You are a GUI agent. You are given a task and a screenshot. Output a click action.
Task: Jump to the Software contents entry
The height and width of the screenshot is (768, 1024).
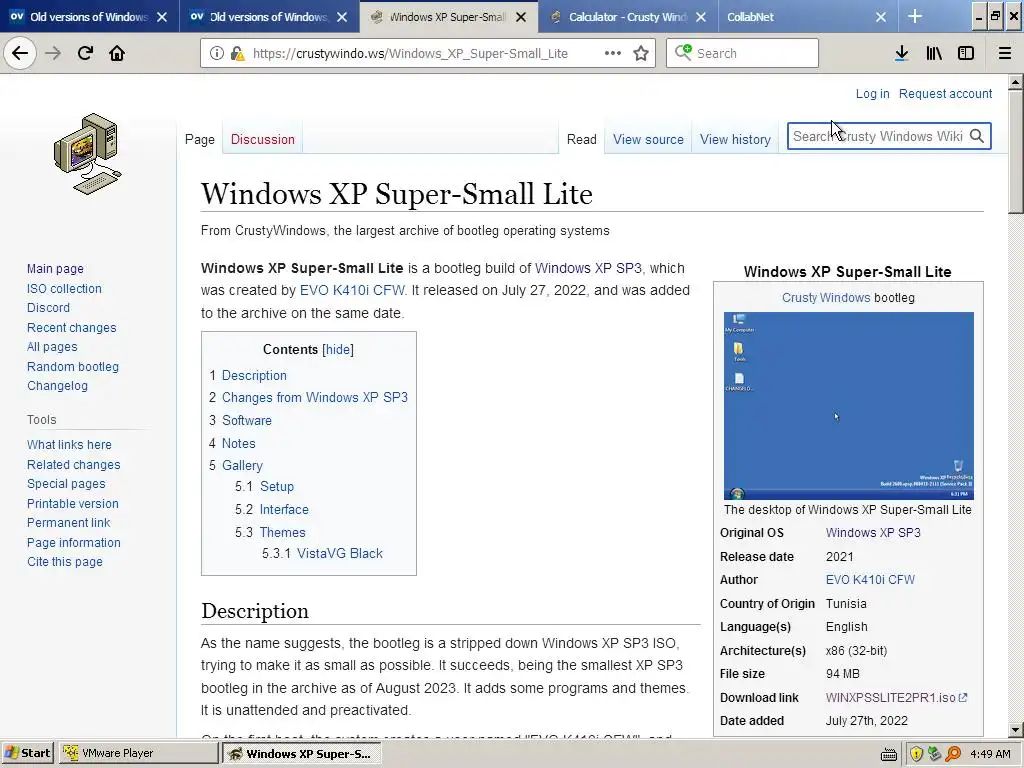246,420
